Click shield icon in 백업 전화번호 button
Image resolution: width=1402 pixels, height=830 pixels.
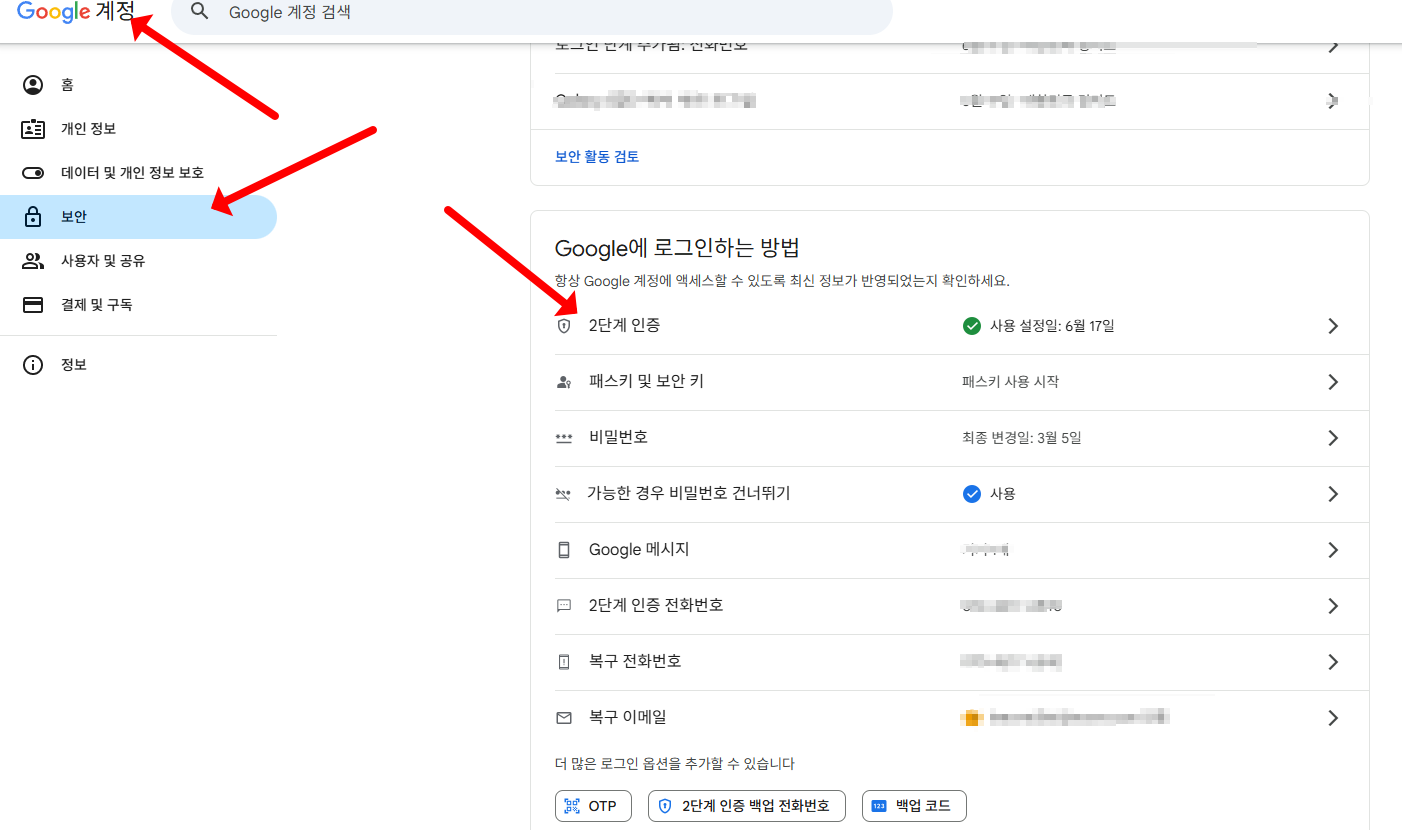tap(665, 806)
